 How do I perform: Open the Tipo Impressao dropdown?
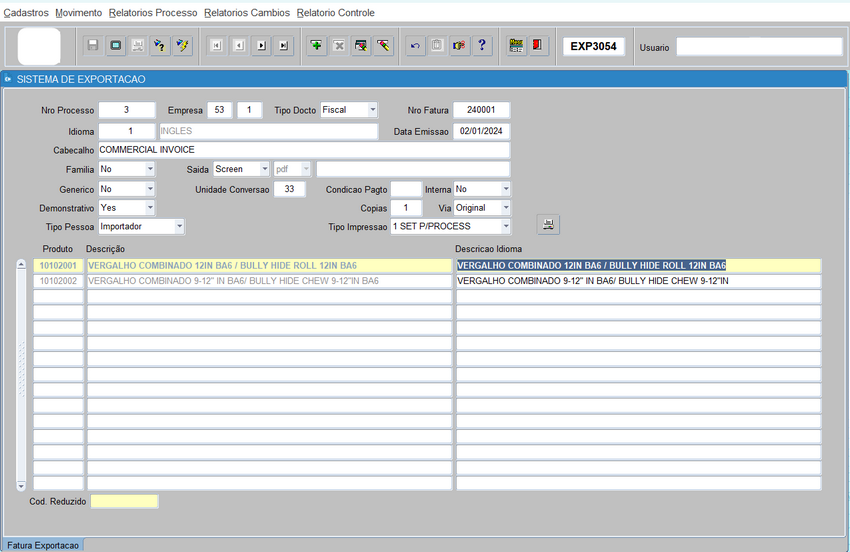pos(505,227)
